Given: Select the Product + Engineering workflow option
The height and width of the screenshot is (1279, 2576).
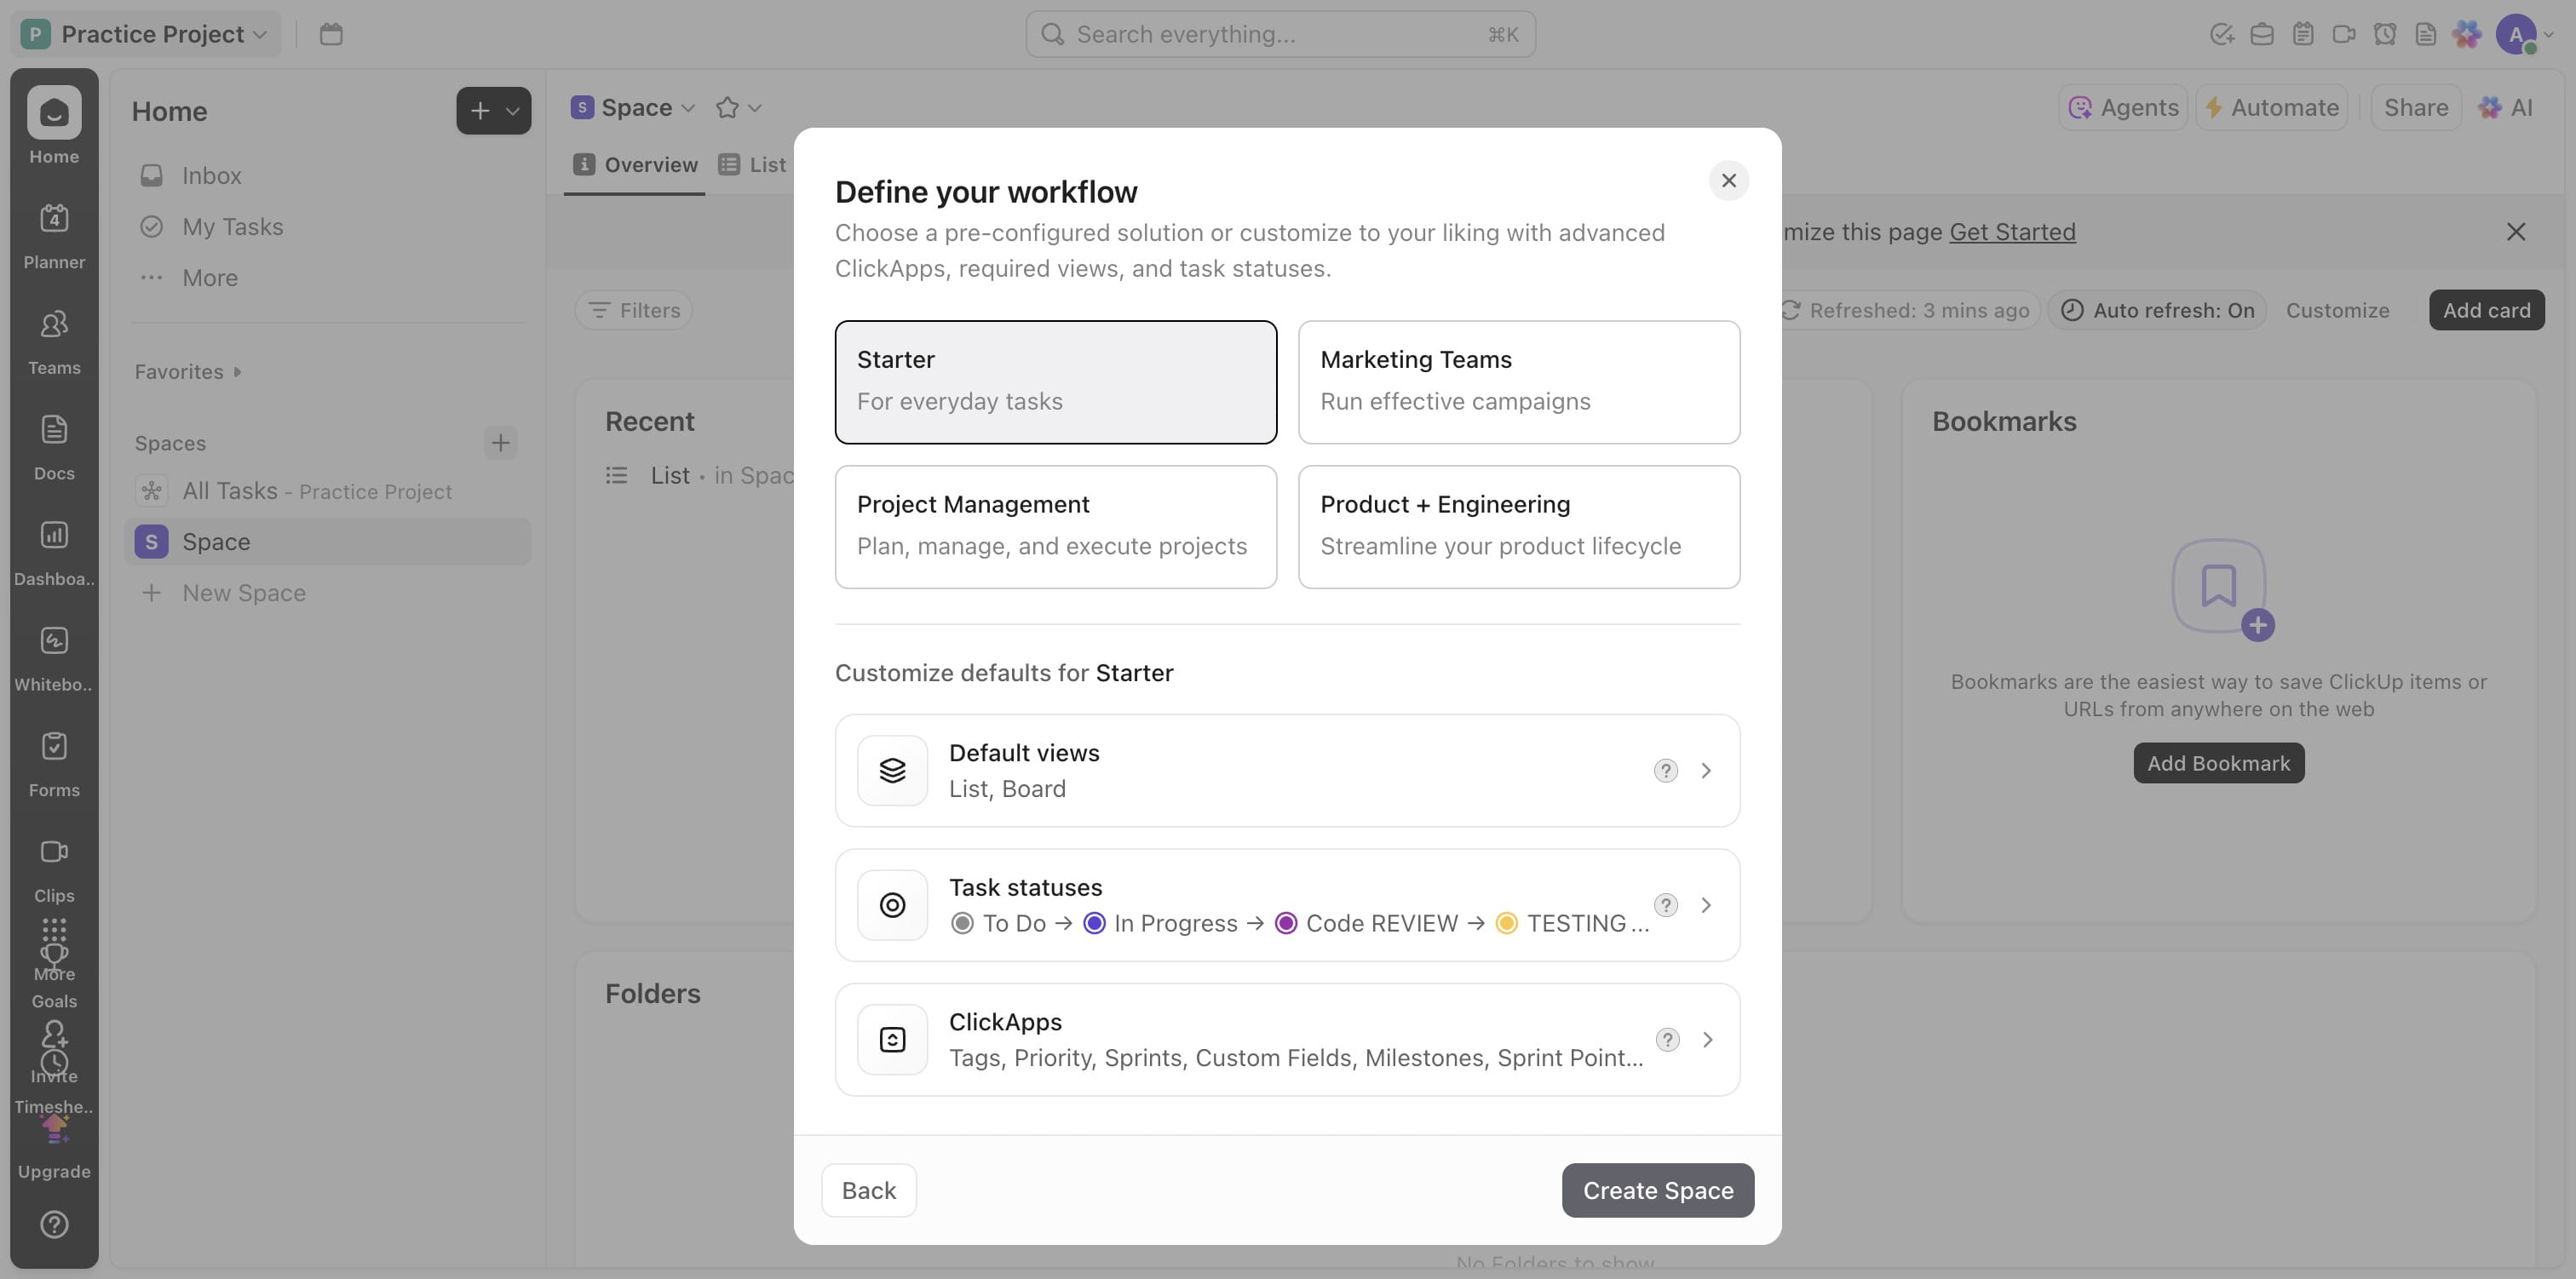Looking at the screenshot, I should [1518, 527].
